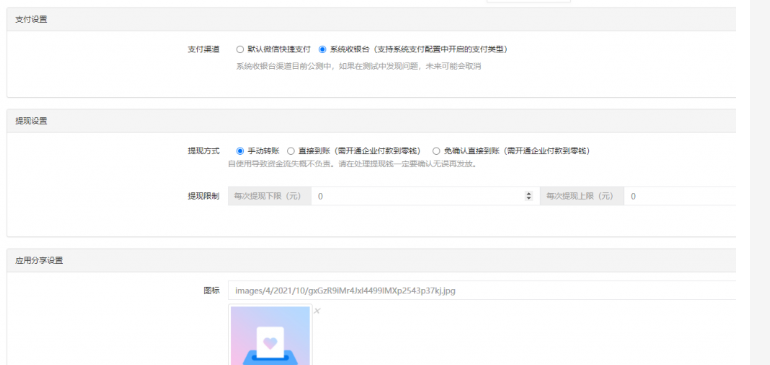Click the hint text about 系统收银台渠道目前公测中
Viewport: 770px width, 365px height.
click(x=358, y=66)
